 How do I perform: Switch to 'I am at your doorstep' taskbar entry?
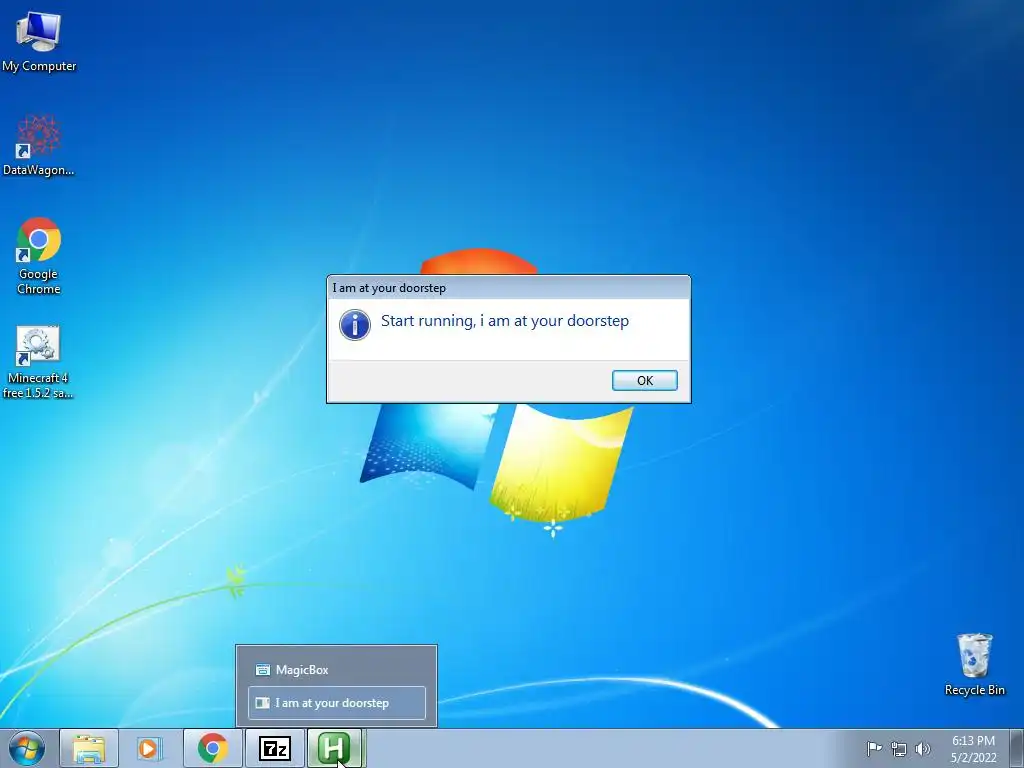click(x=336, y=703)
